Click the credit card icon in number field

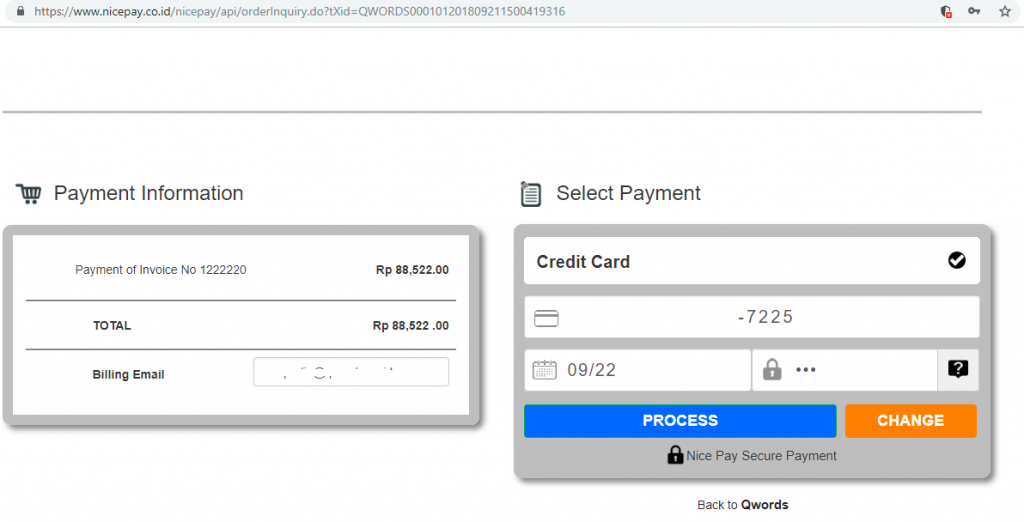(x=546, y=318)
